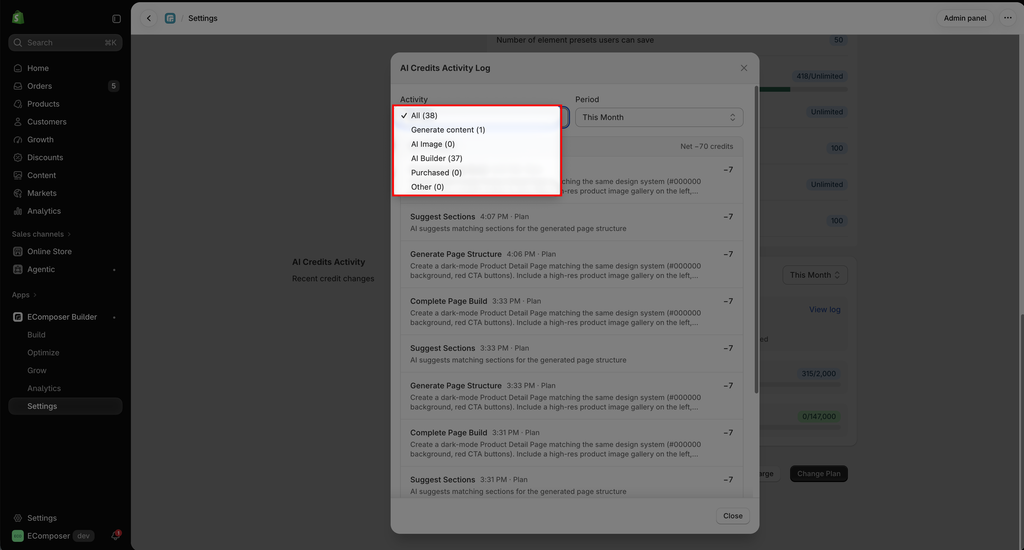Click the Generate Page Structure 3:33 PM entry
The image size is (1024, 550).
click(x=571, y=396)
